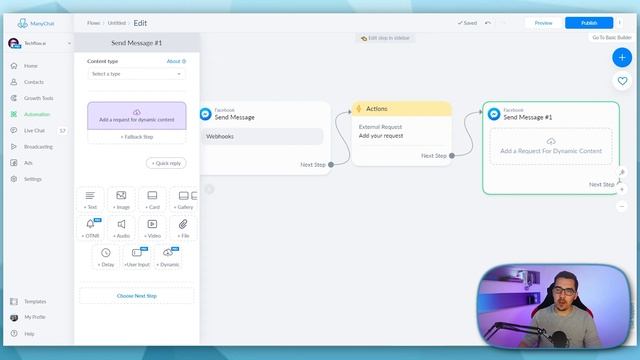This screenshot has height=360, width=640.
Task: Click the Send Message #1 sidebar title
Action: click(137, 43)
